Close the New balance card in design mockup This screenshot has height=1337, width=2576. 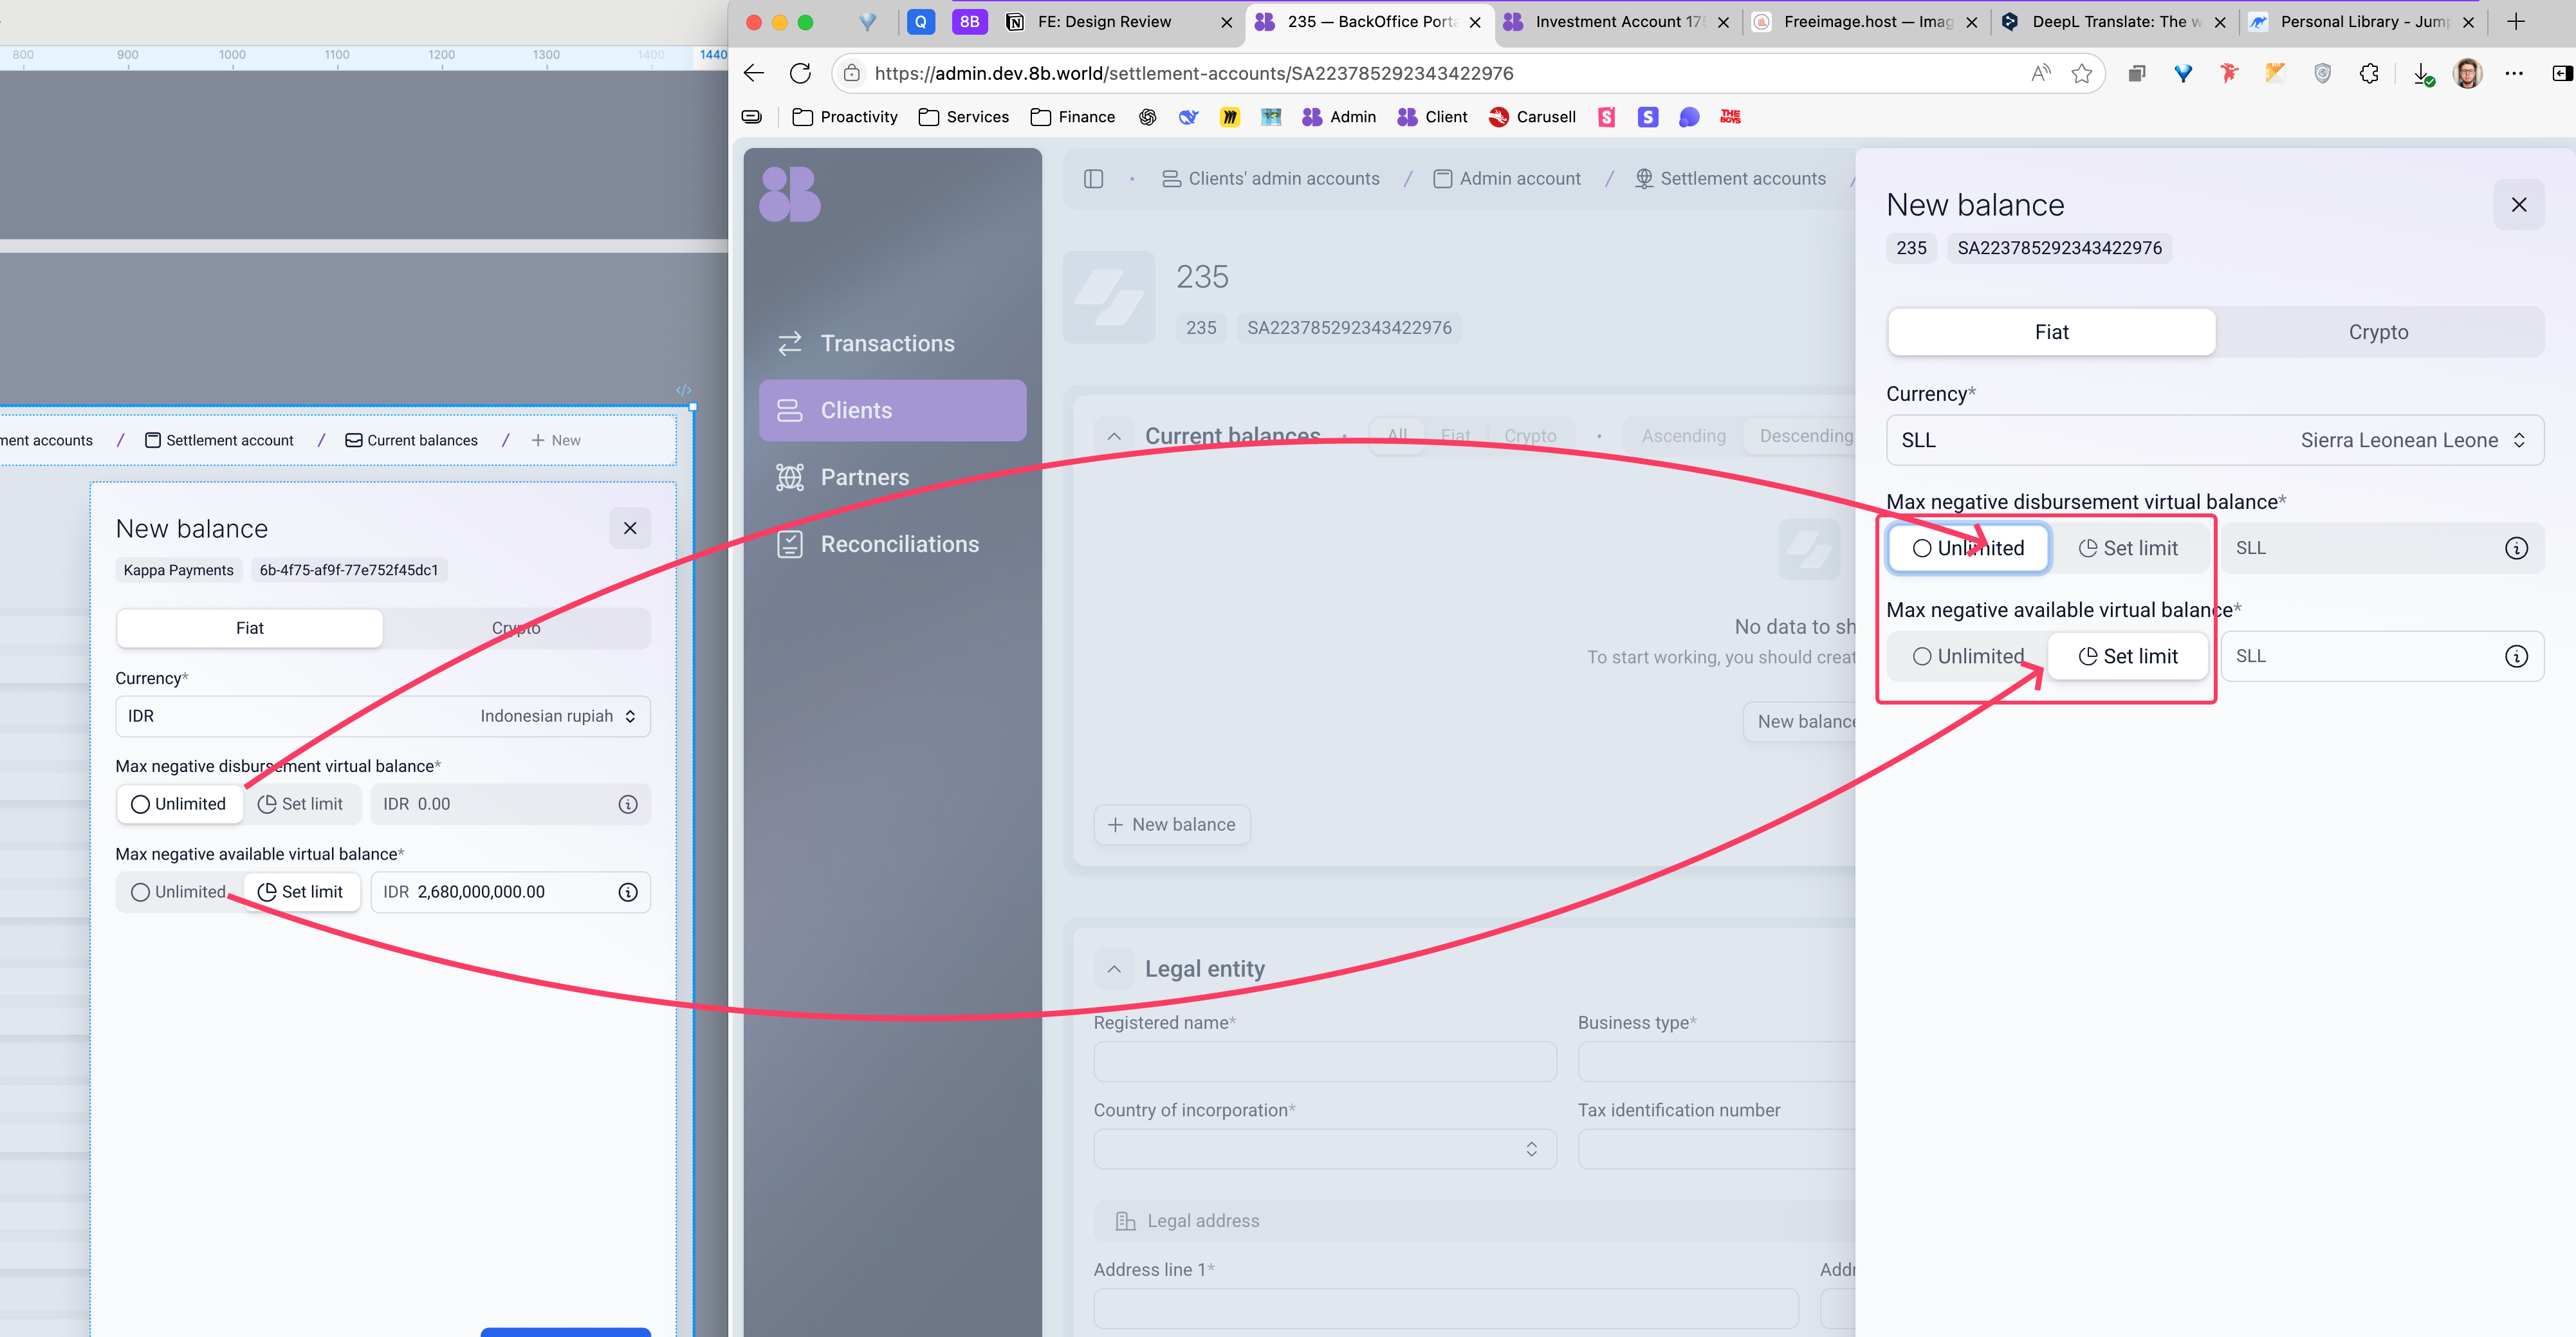[630, 528]
